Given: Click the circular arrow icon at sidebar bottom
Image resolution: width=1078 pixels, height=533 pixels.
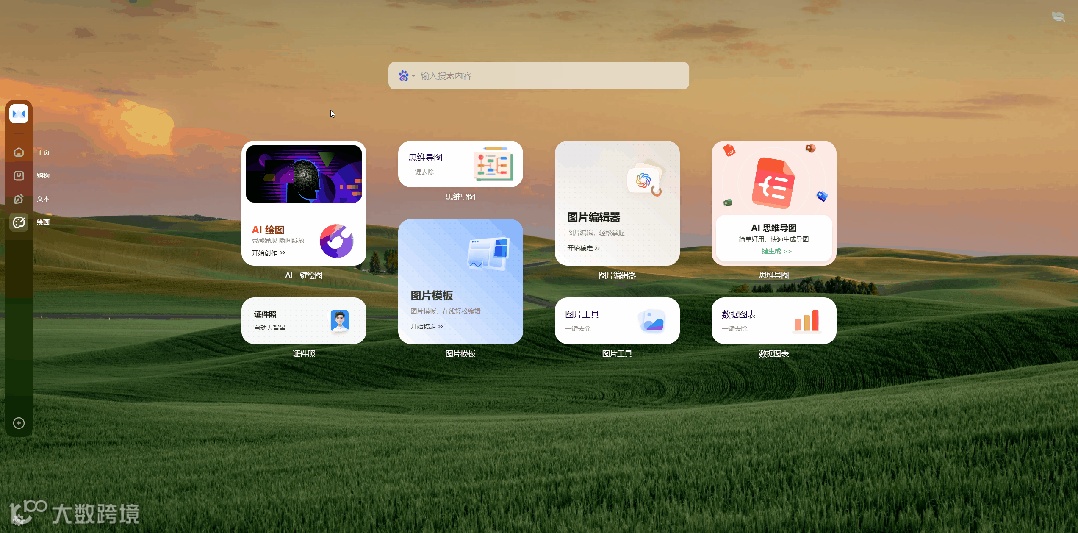Looking at the screenshot, I should point(19,423).
